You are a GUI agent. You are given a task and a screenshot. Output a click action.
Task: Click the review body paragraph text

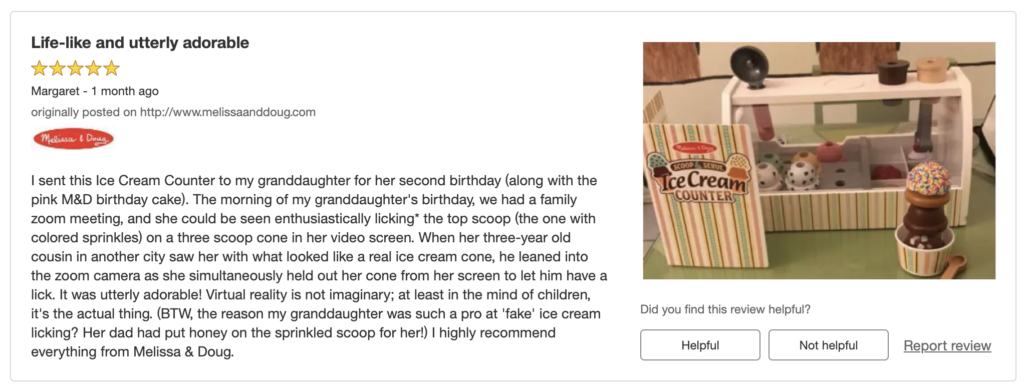pyautogui.click(x=319, y=266)
